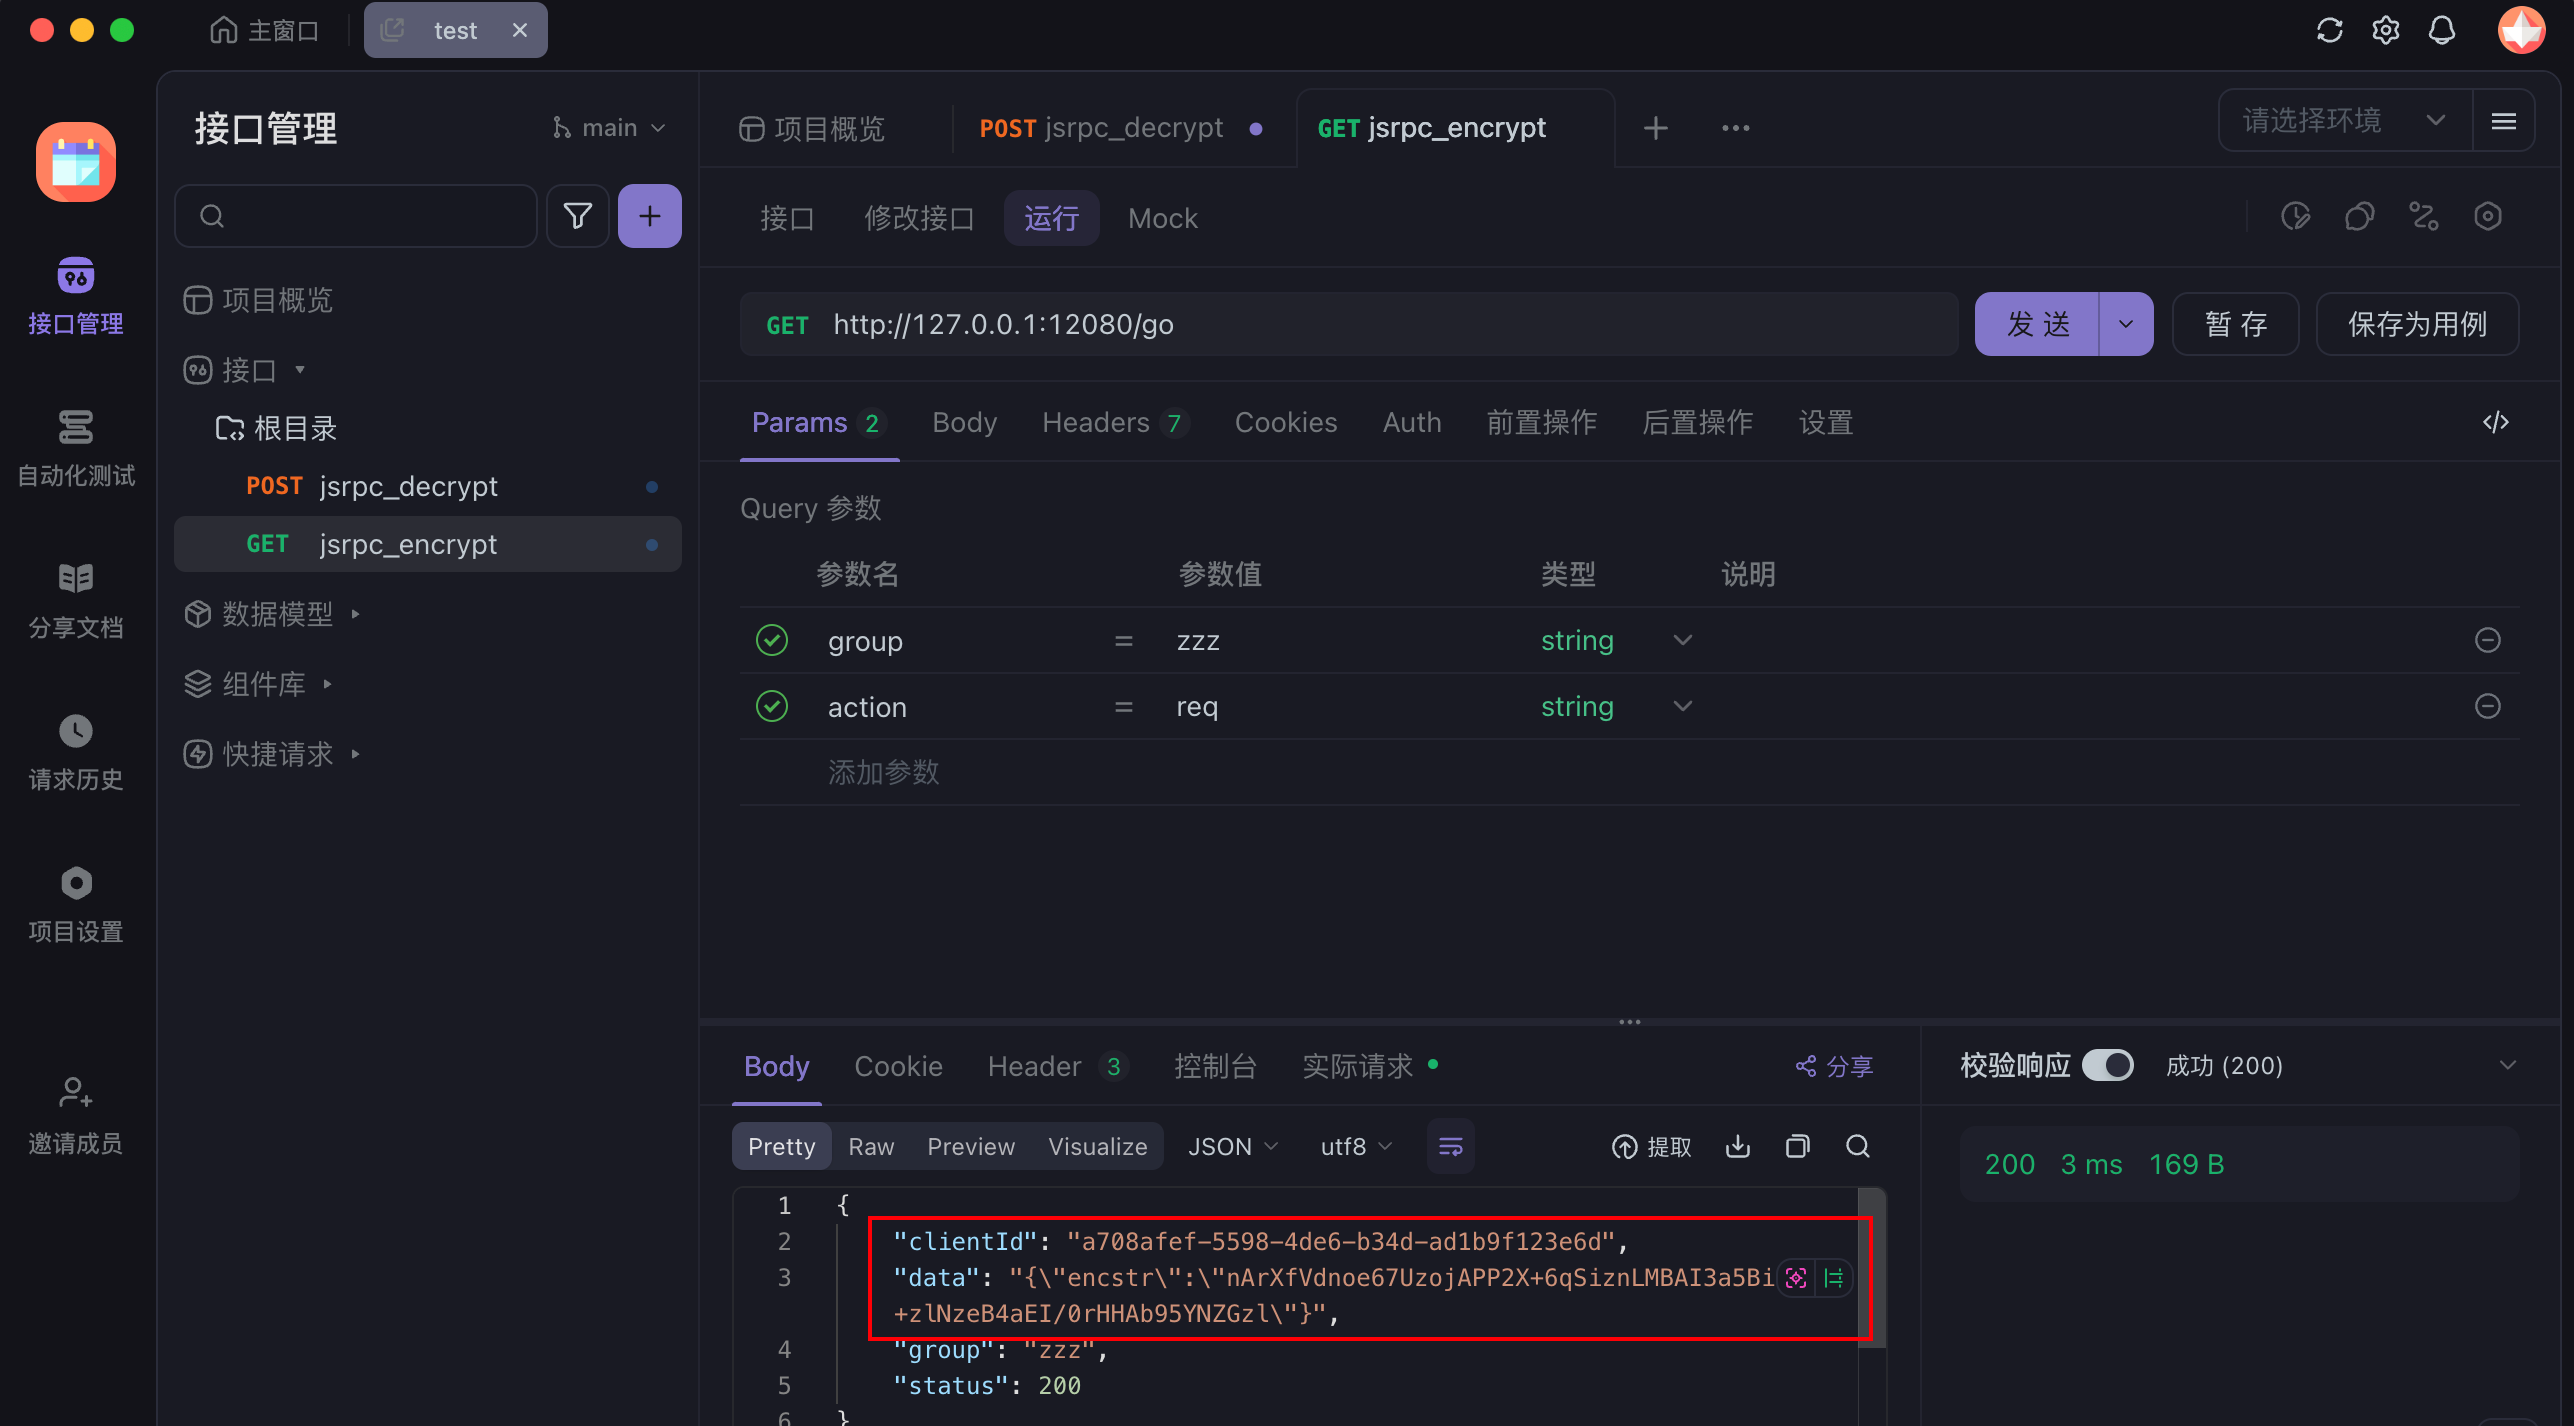
Task: Uncheck the action parameter checkbox
Action: tap(772, 706)
